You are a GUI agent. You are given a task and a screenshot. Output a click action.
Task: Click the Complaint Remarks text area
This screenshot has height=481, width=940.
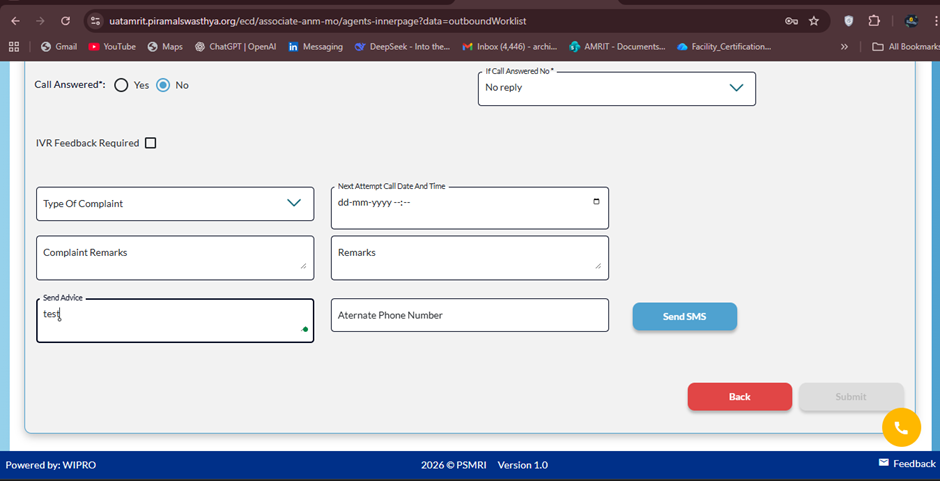pos(174,257)
